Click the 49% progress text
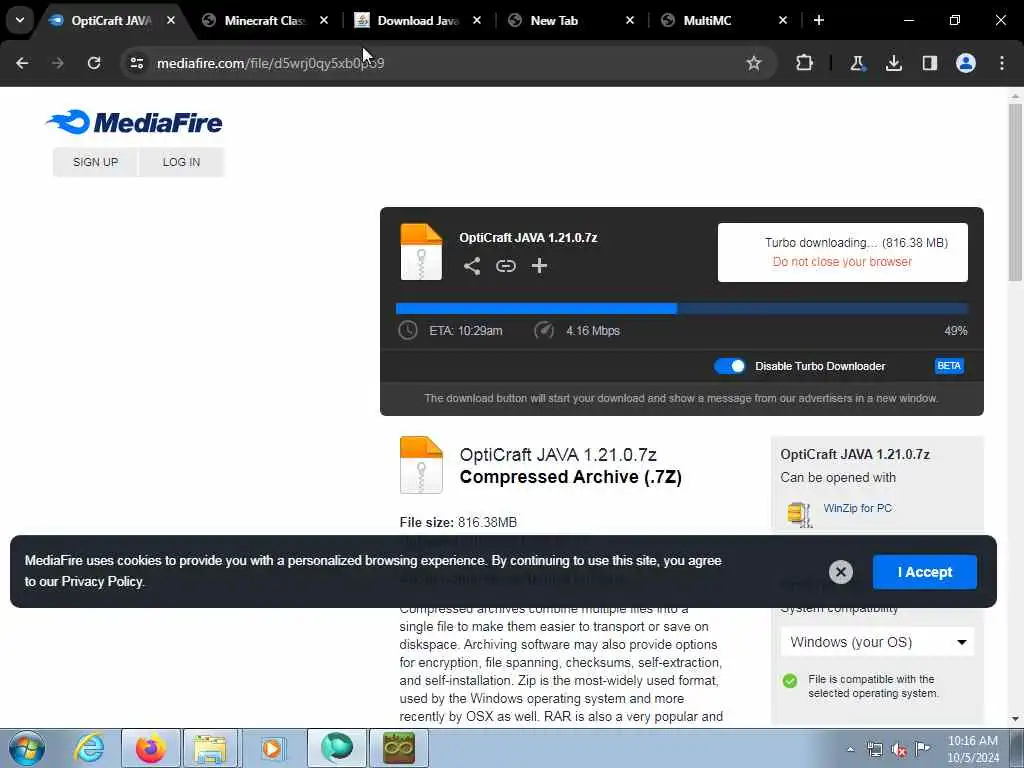The height and width of the screenshot is (768, 1024). (955, 330)
